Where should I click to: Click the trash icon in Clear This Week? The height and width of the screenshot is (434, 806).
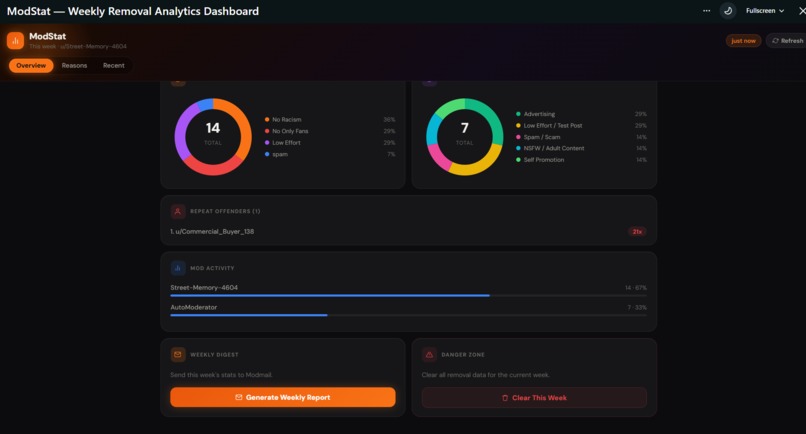click(x=505, y=398)
